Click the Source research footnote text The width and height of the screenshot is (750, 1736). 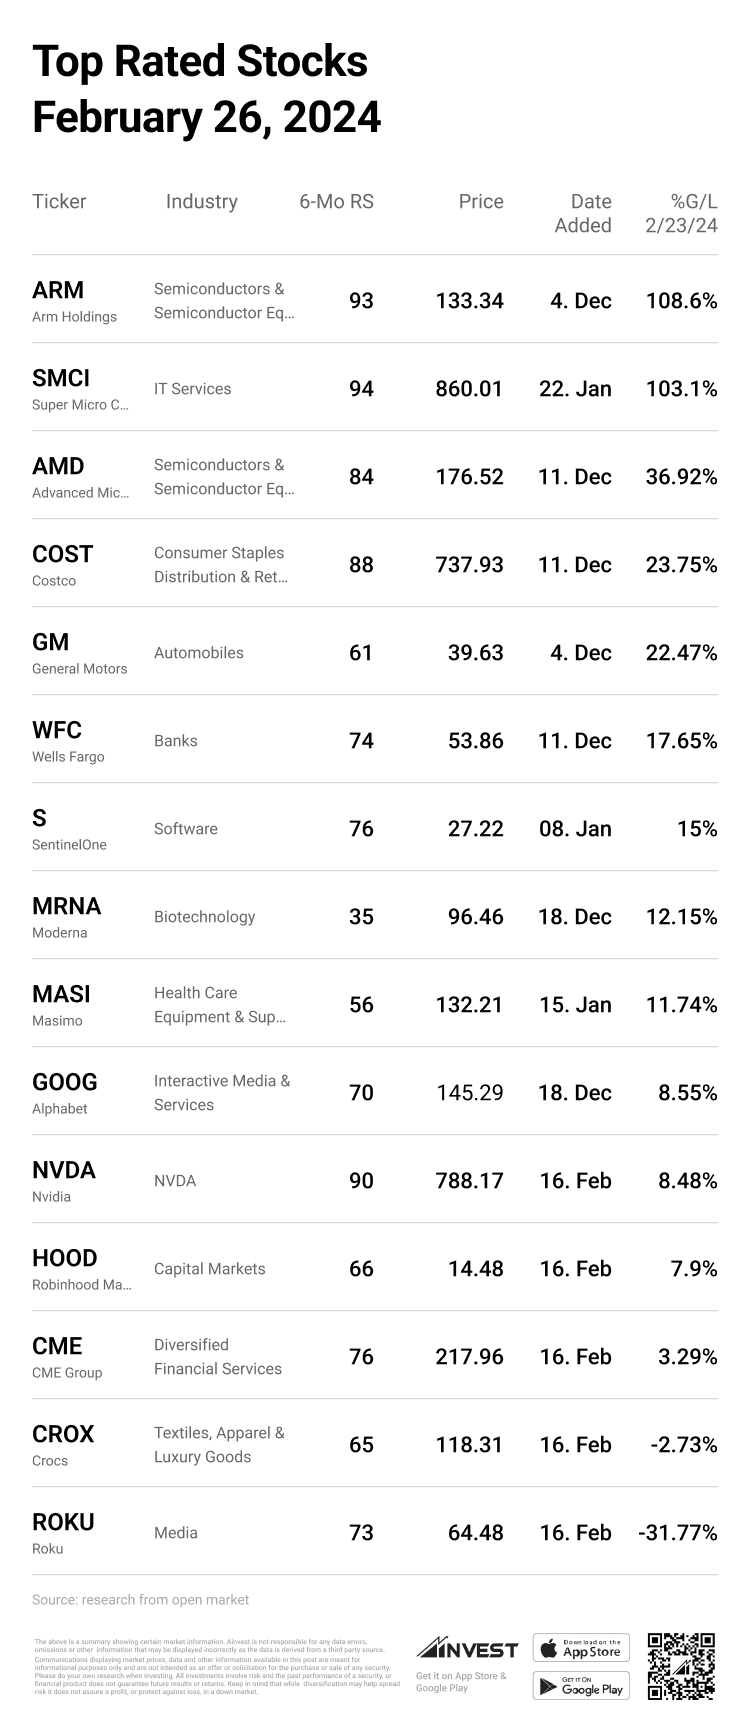[140, 1600]
